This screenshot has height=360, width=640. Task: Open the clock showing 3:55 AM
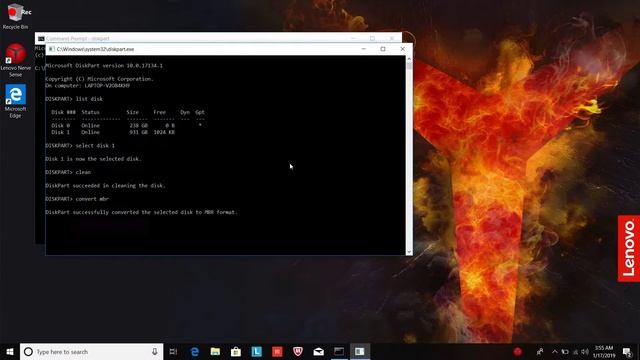604,351
